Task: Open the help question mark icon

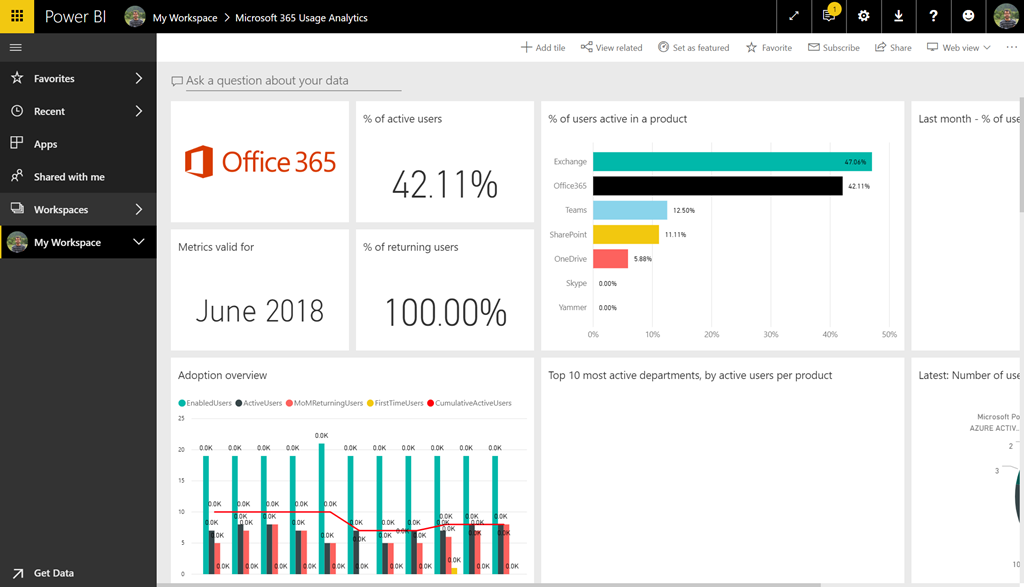Action: click(x=933, y=16)
